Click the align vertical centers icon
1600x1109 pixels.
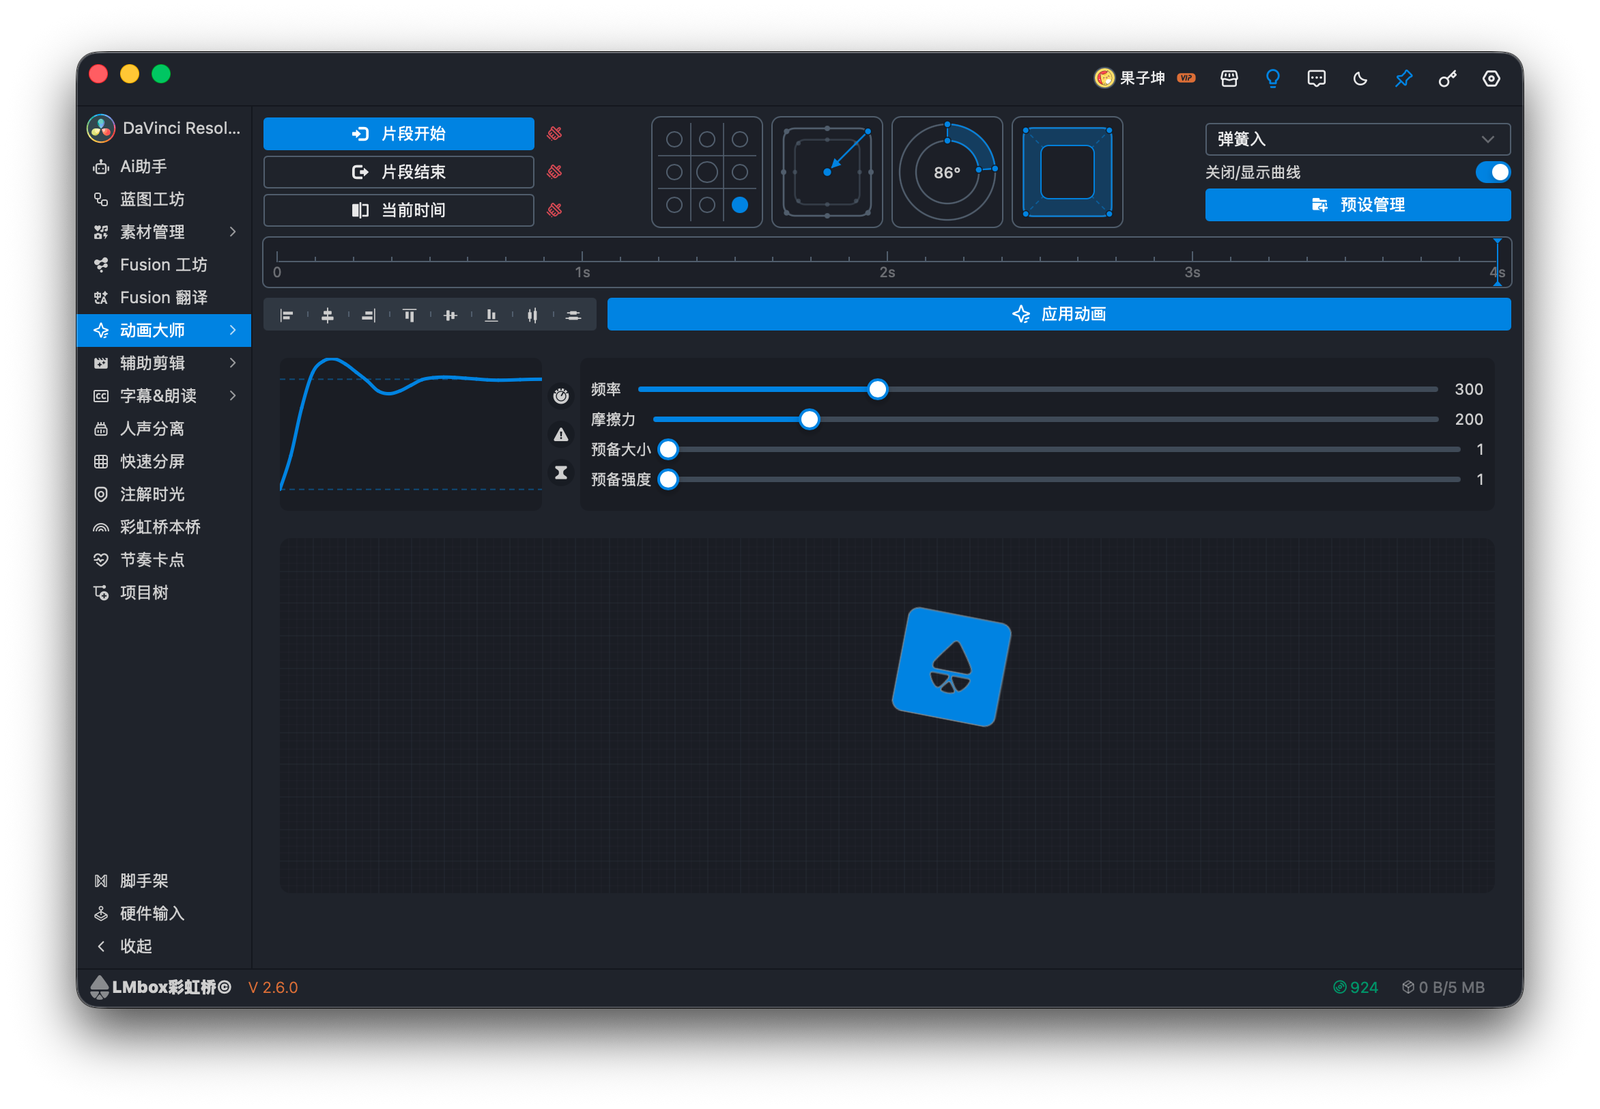tap(450, 315)
